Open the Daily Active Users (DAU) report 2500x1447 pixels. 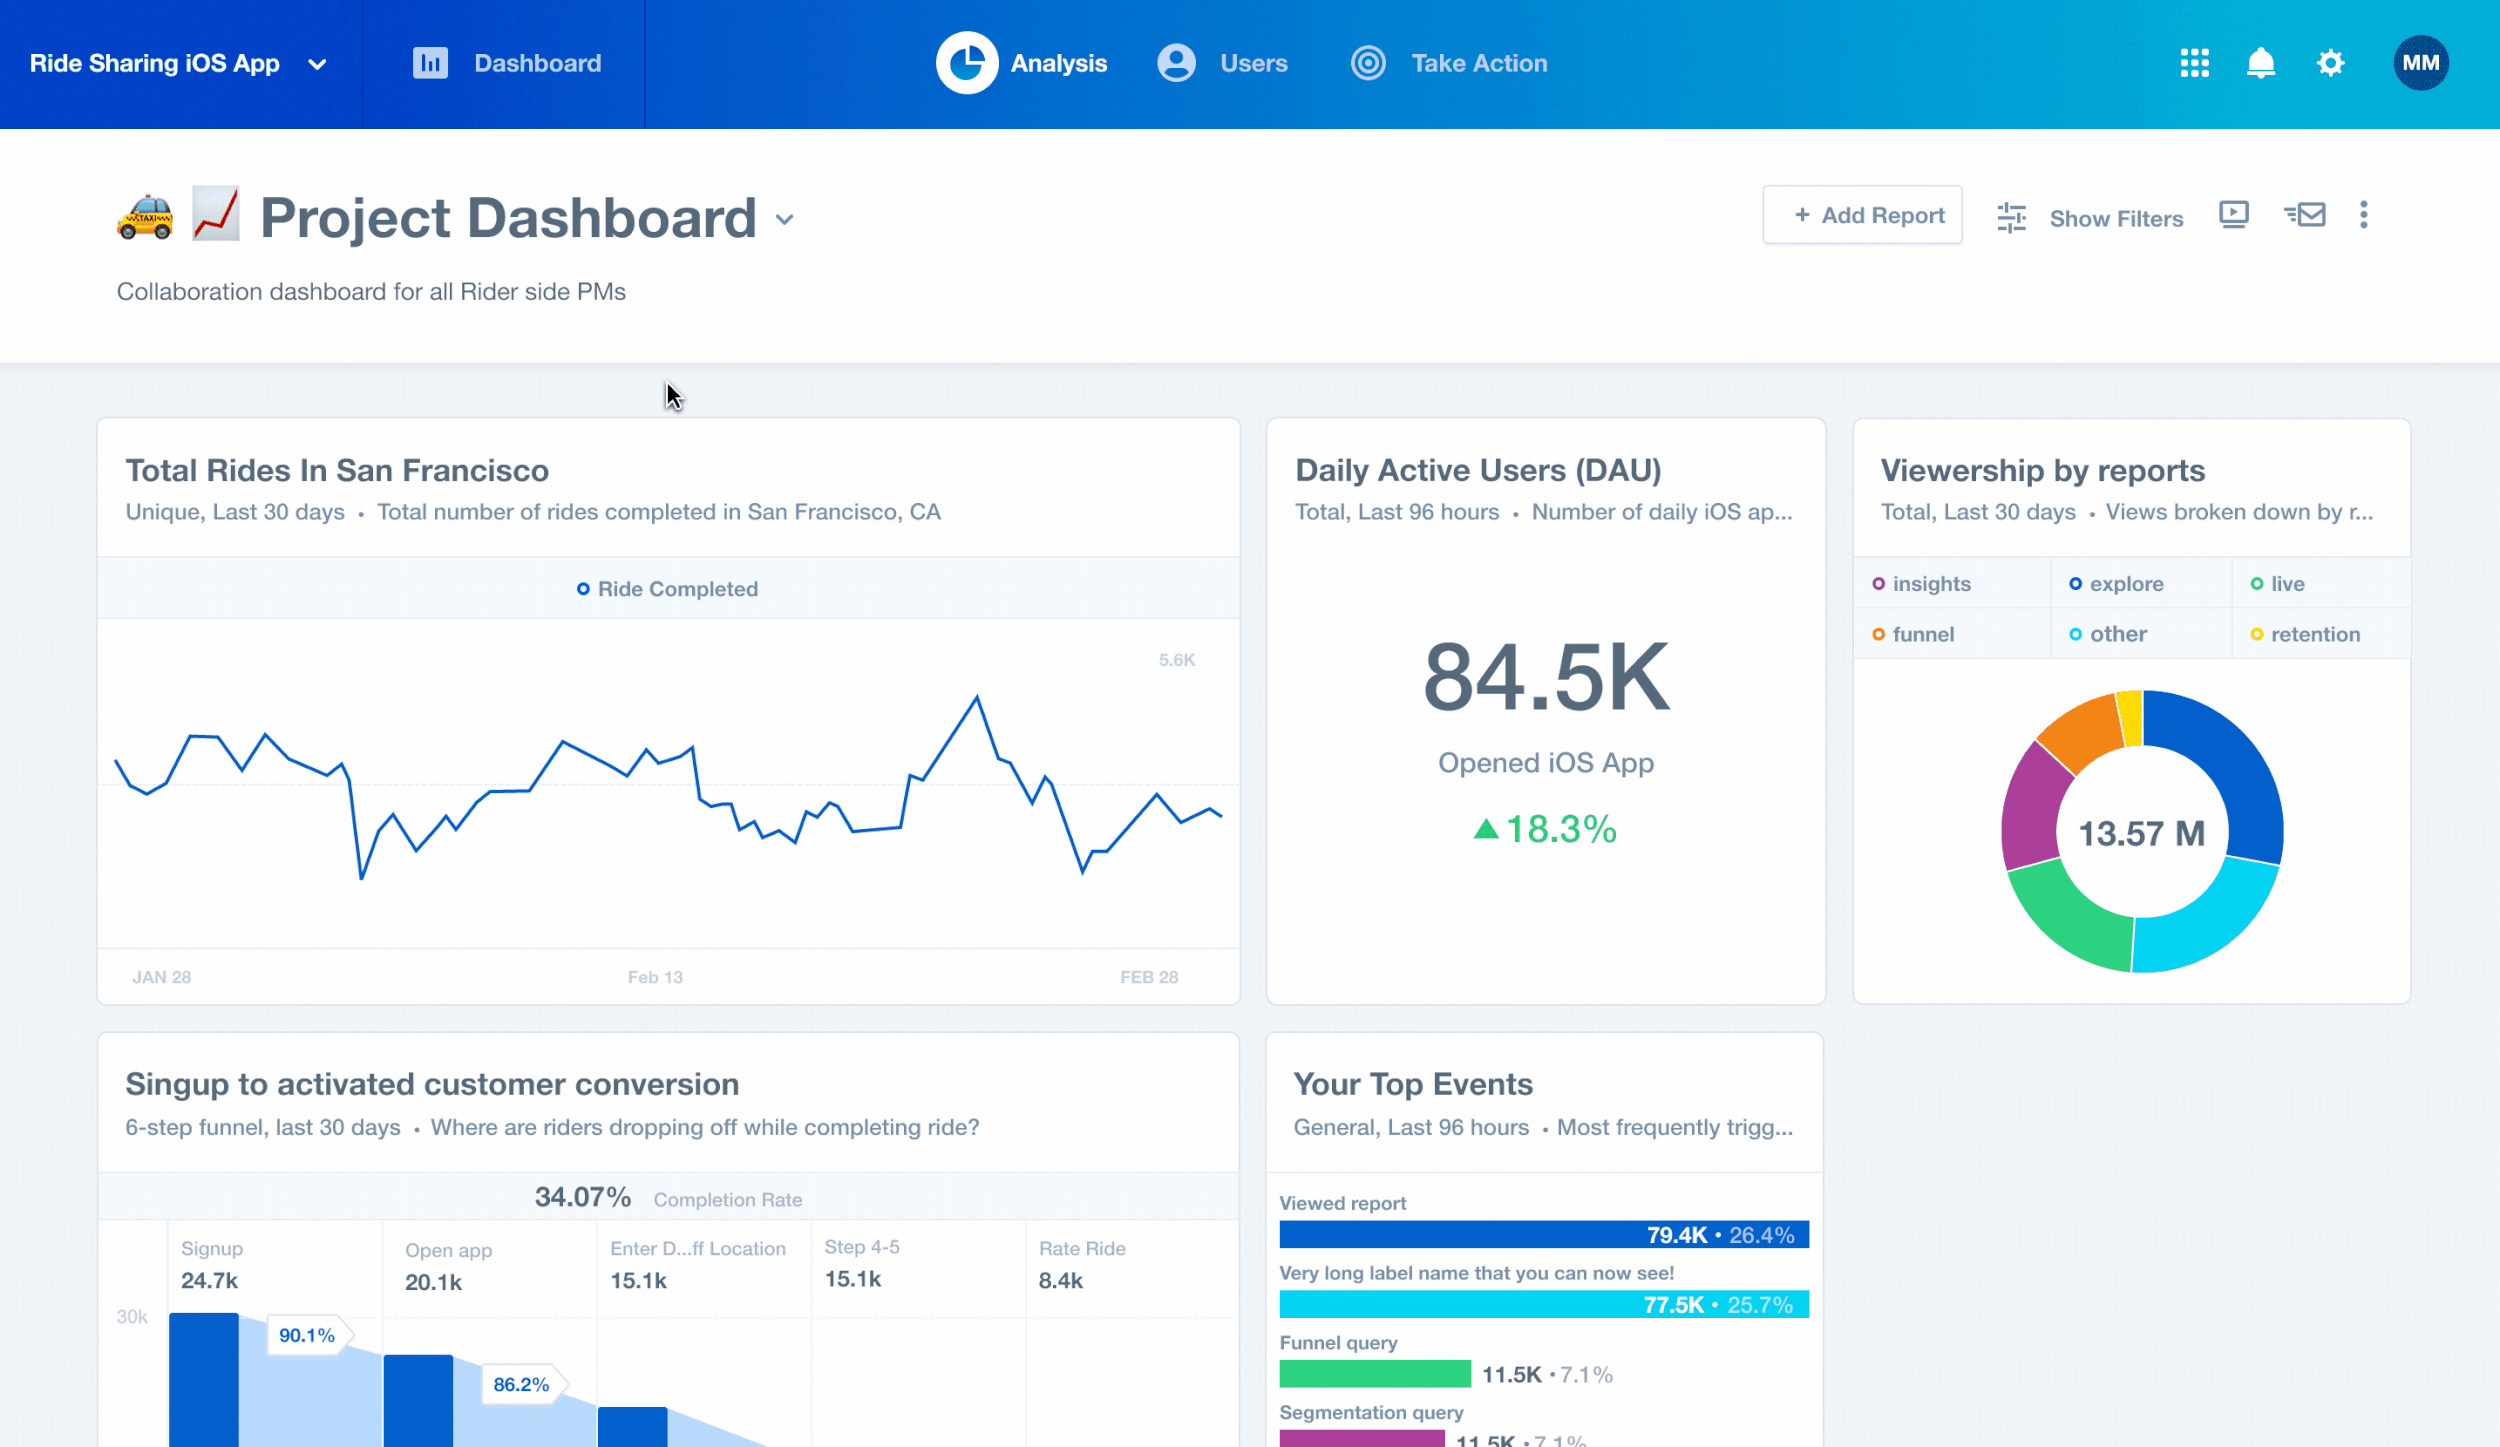1478,470
